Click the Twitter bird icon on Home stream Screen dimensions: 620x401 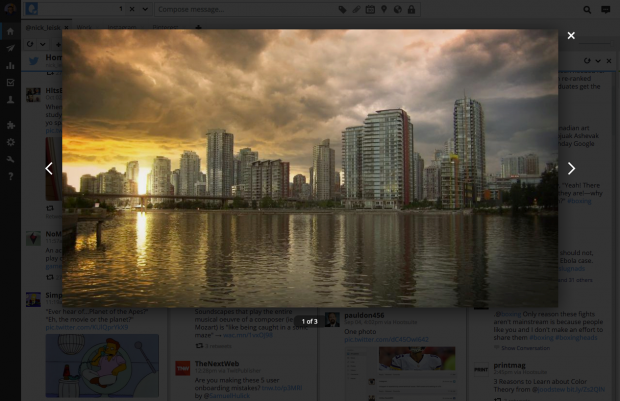34,61
